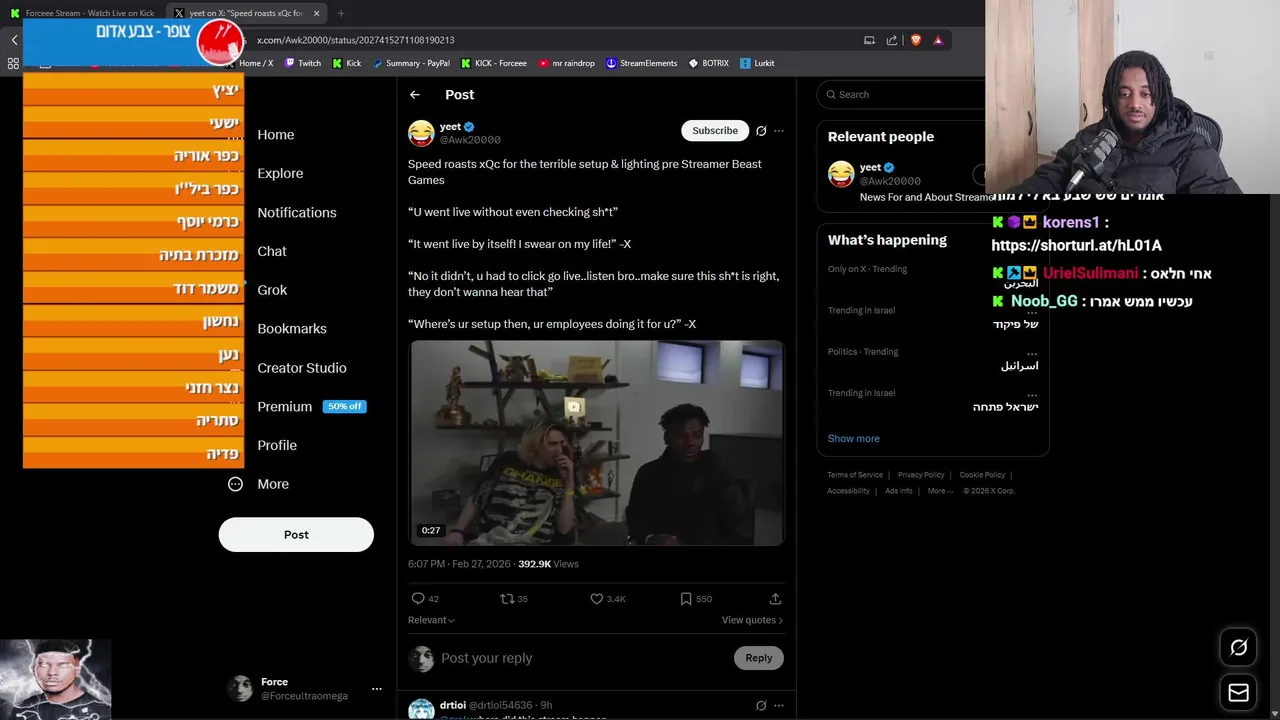Open Bookmarks in X sidebar
Viewport: 1280px width, 720px height.
292,328
